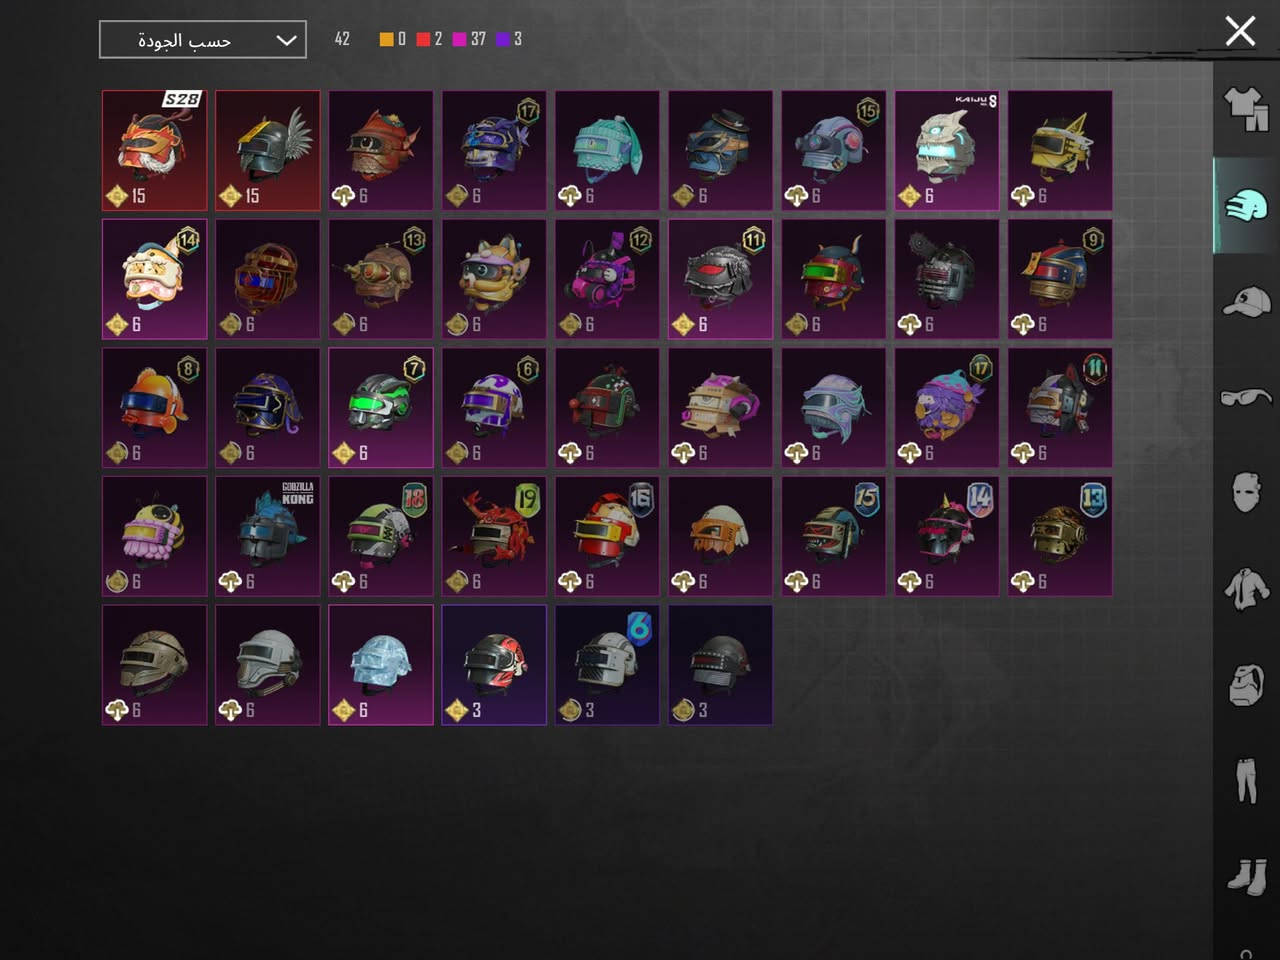Image resolution: width=1280 pixels, height=960 pixels.
Task: Select the Godzilla Kong helmet skin
Action: coord(268,536)
